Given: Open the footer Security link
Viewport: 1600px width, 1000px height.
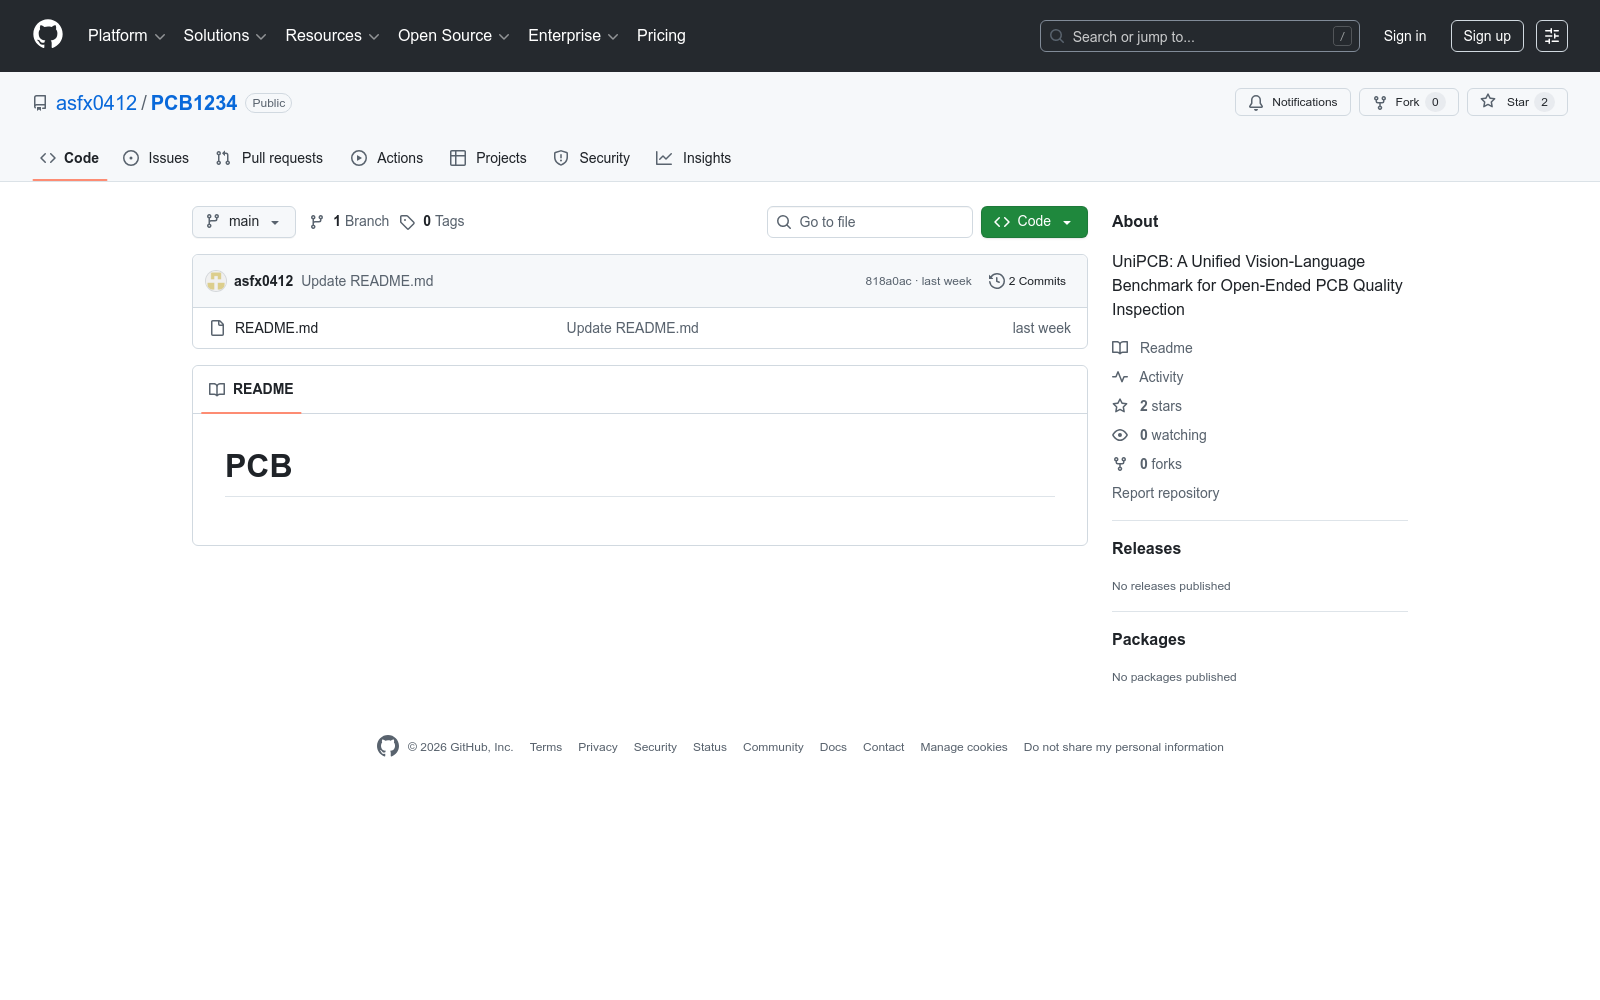Looking at the screenshot, I should pyautogui.click(x=655, y=747).
